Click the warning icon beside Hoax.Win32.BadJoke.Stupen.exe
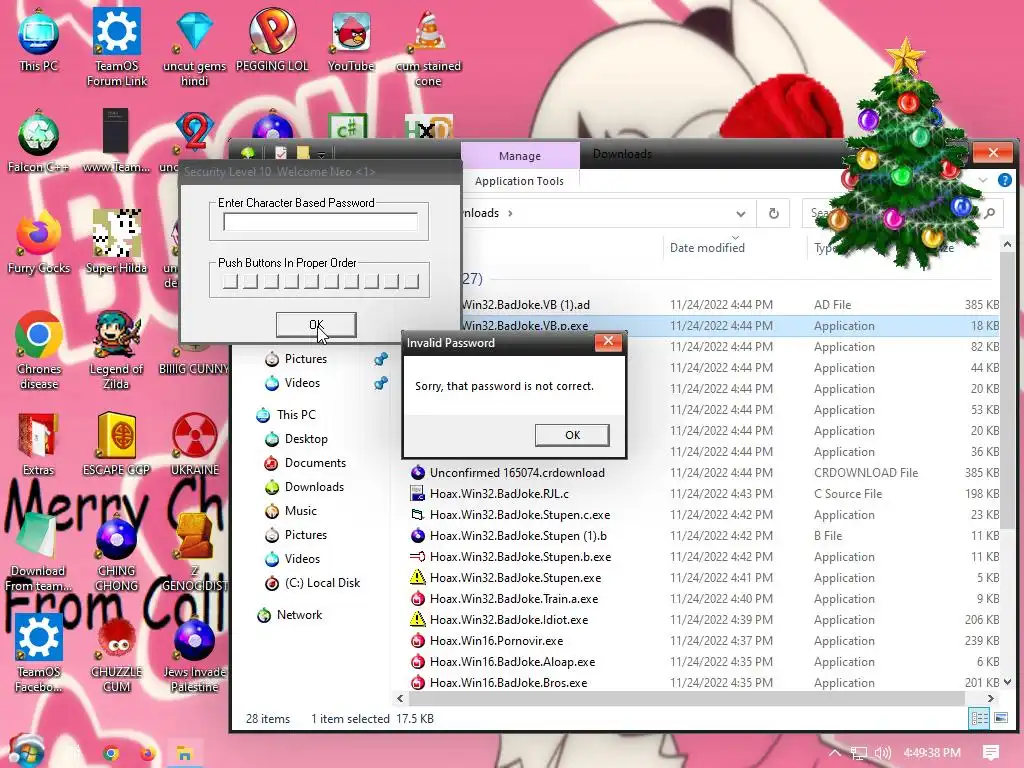This screenshot has width=1024, height=768. (x=417, y=577)
